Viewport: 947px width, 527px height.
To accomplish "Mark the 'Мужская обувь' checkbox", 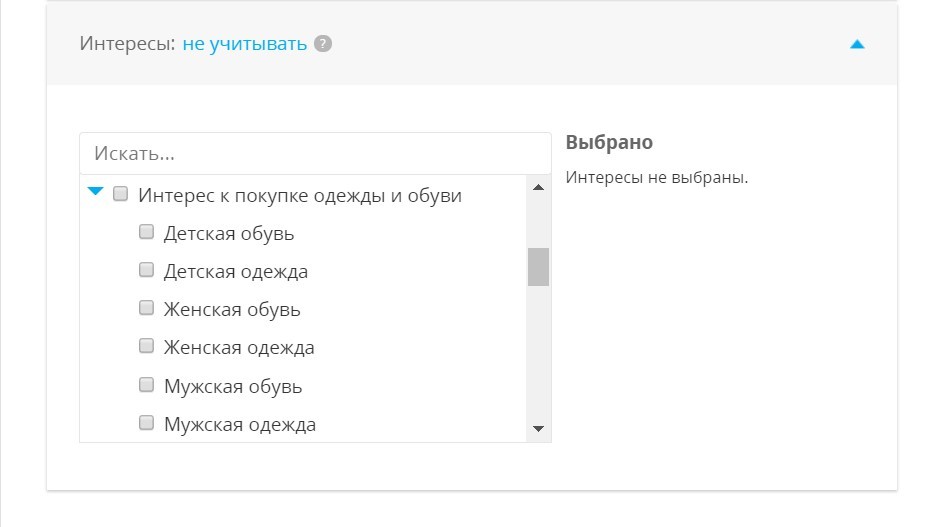I will (146, 384).
